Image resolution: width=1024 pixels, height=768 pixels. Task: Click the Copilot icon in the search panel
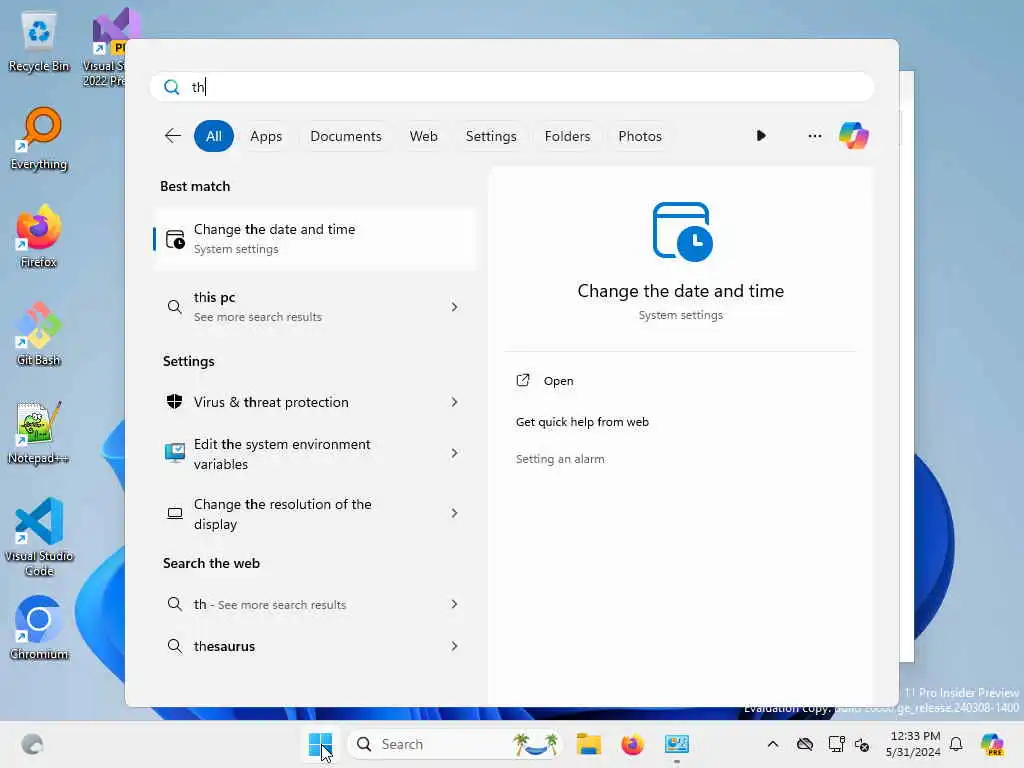pyautogui.click(x=854, y=136)
